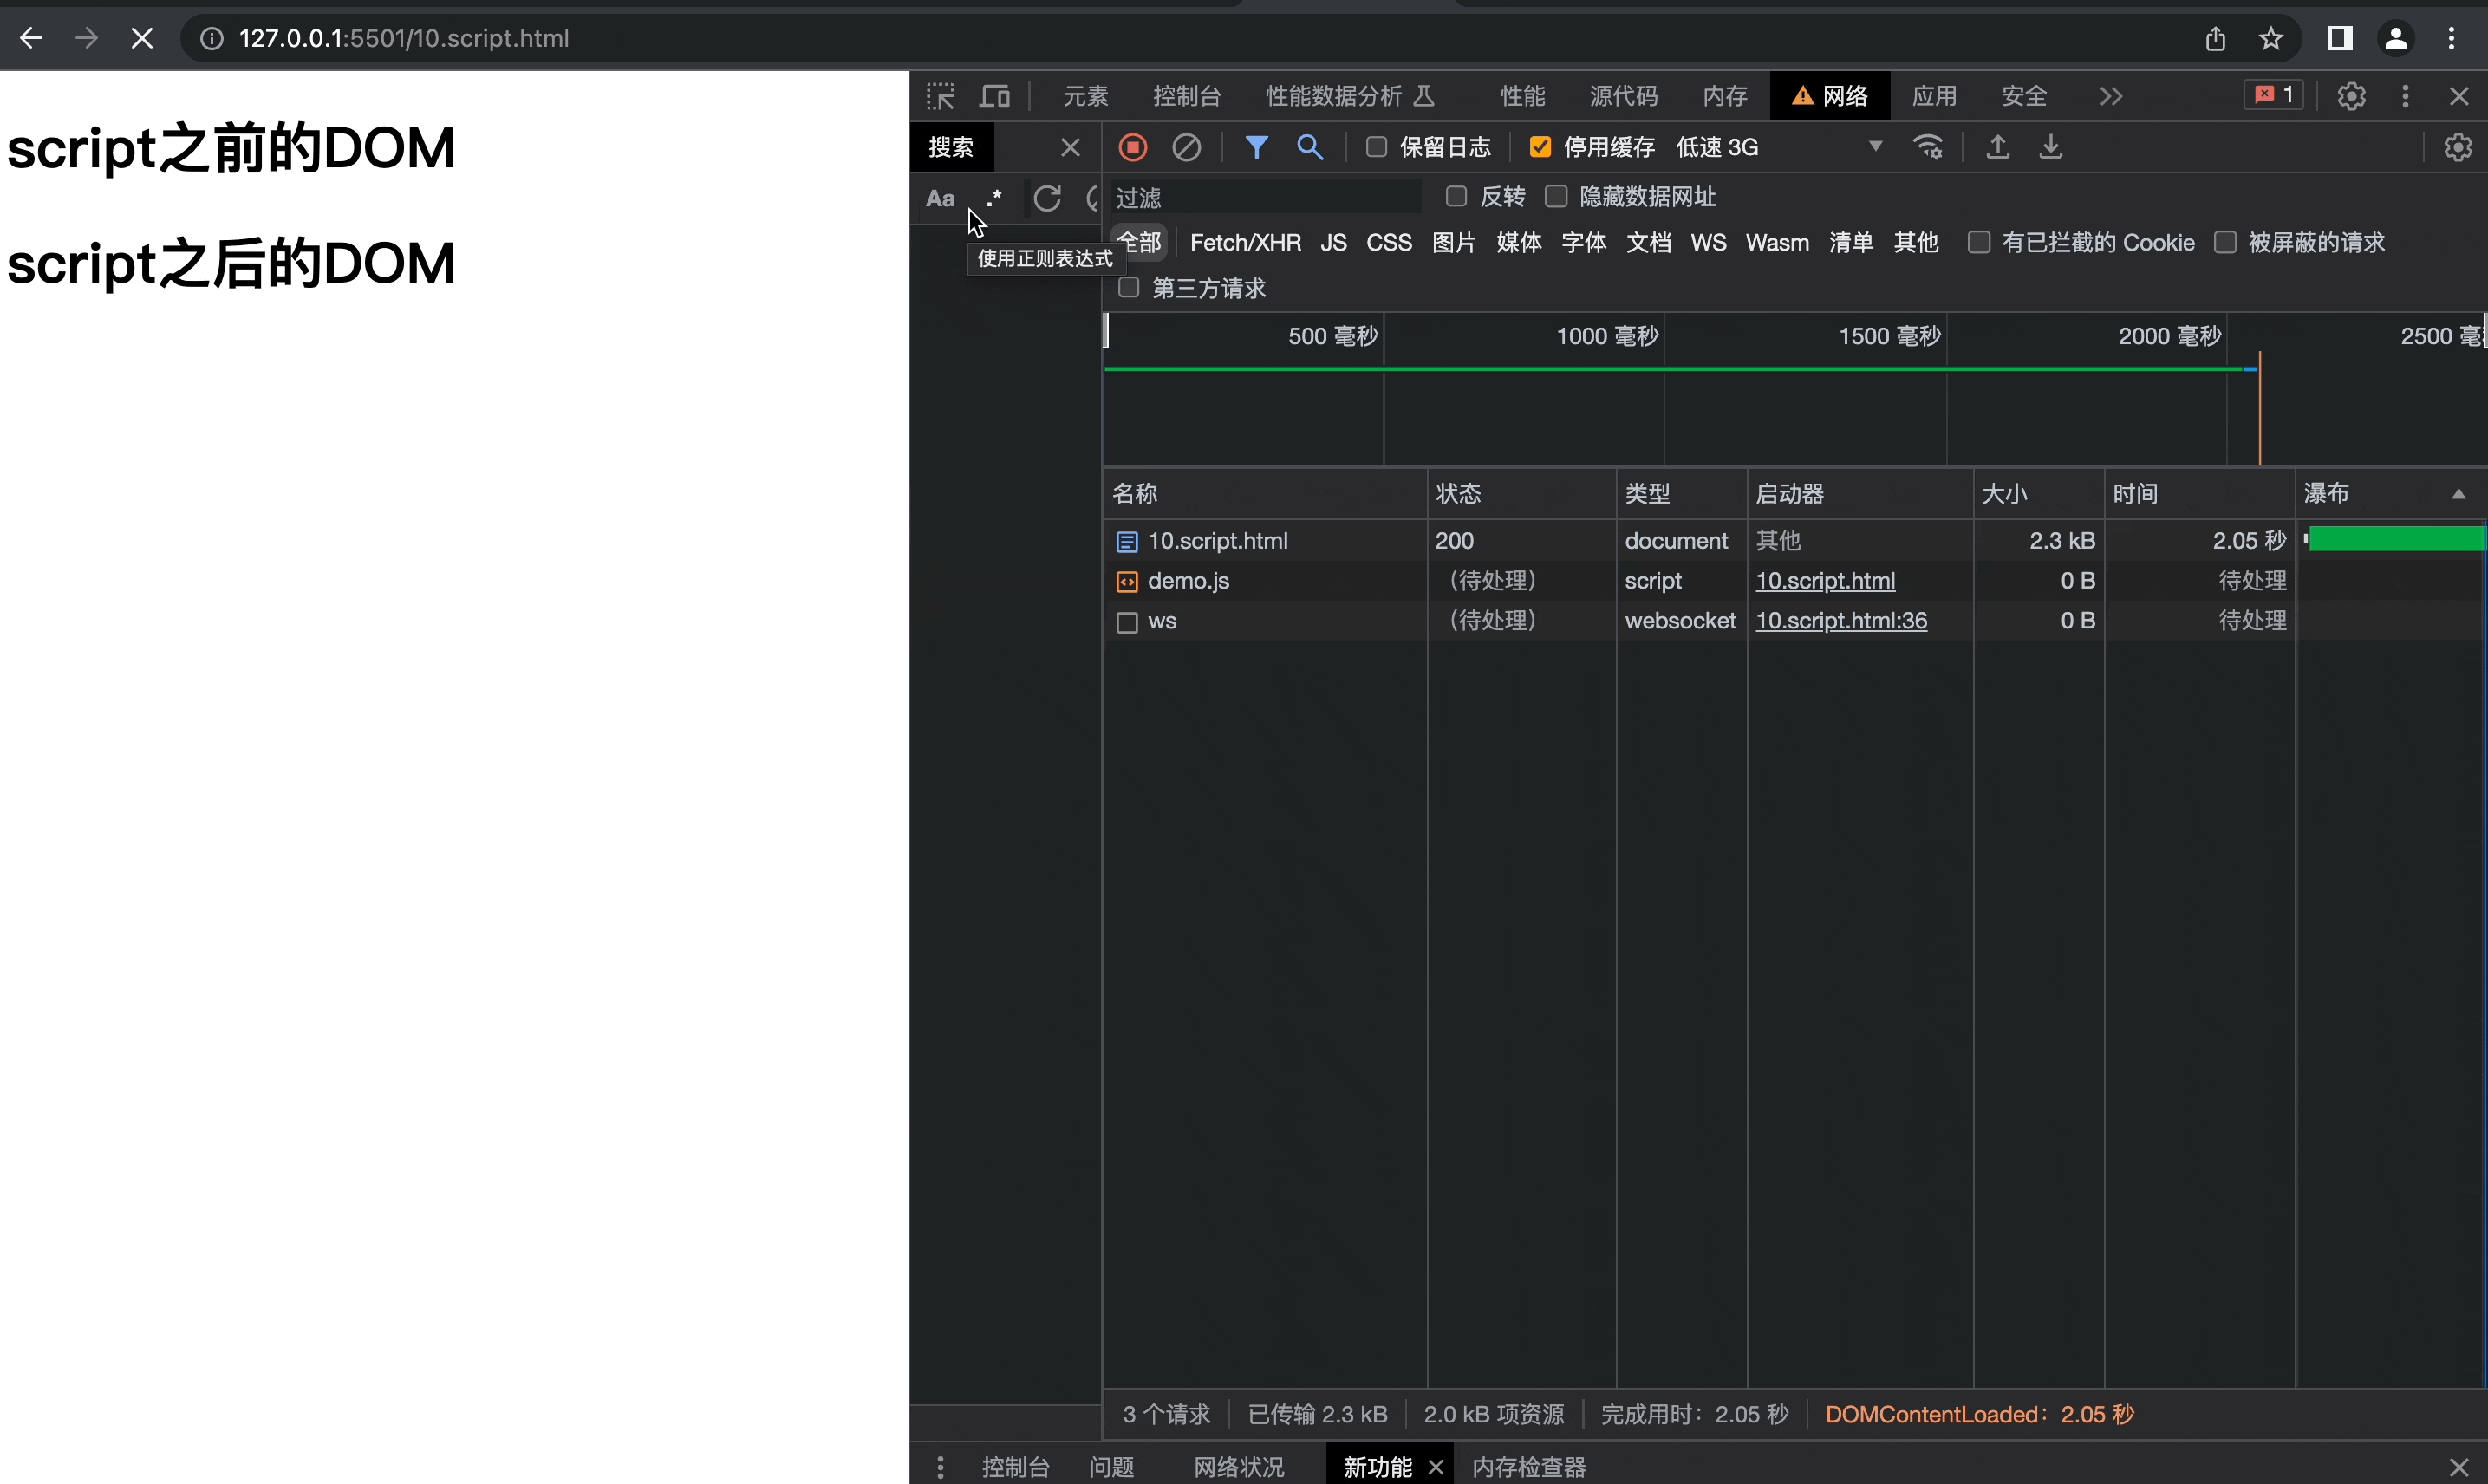Viewport: 2488px width, 1484px height.
Task: Uncheck the 停用缓存 checkbox
Action: 1540,147
